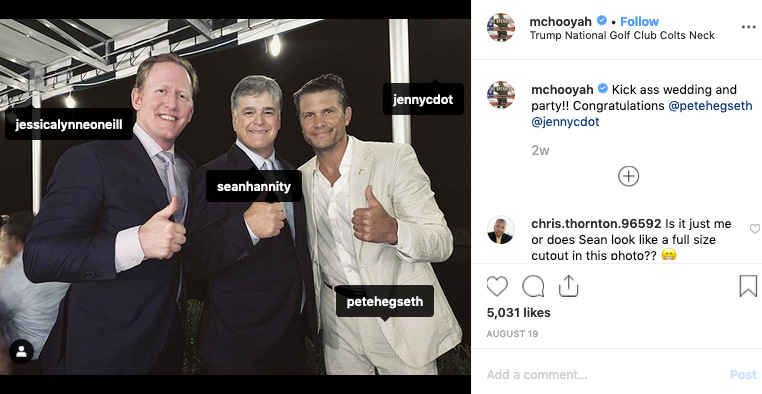Toggle tagged people icon on photo
Screen dimensions: 762x394
pos(21,352)
